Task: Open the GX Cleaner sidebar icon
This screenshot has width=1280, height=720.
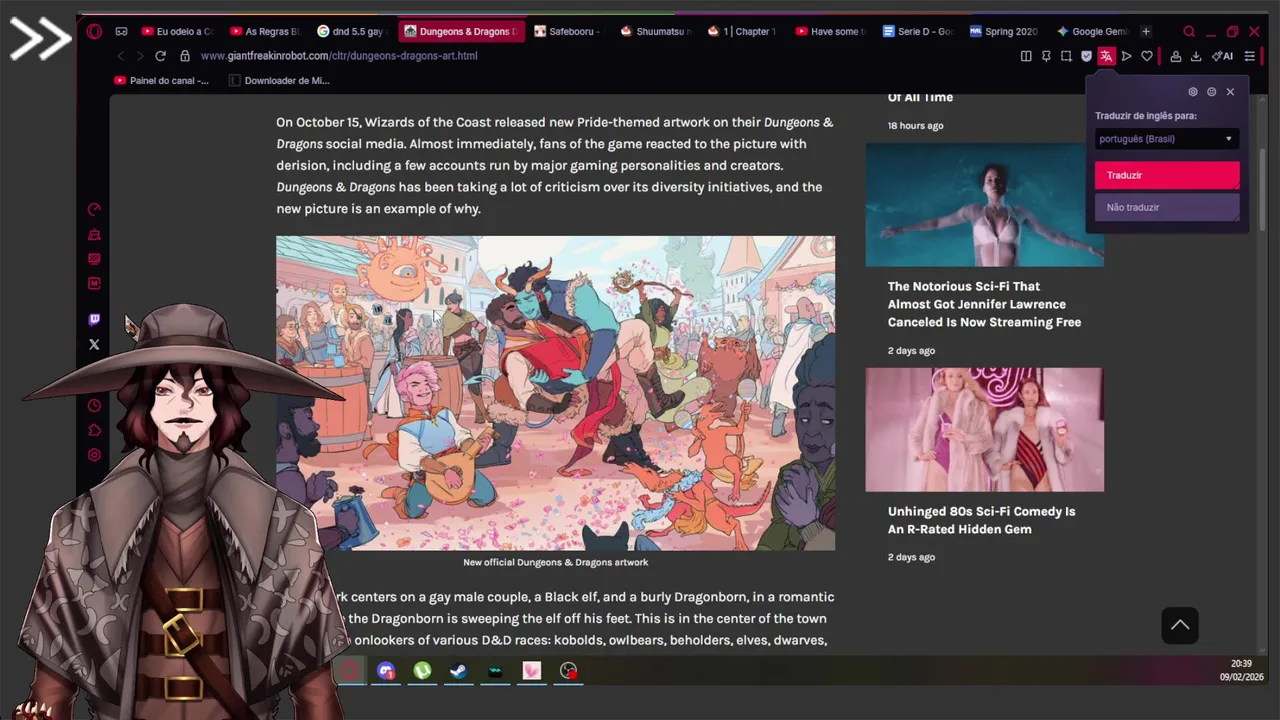Action: click(94, 235)
